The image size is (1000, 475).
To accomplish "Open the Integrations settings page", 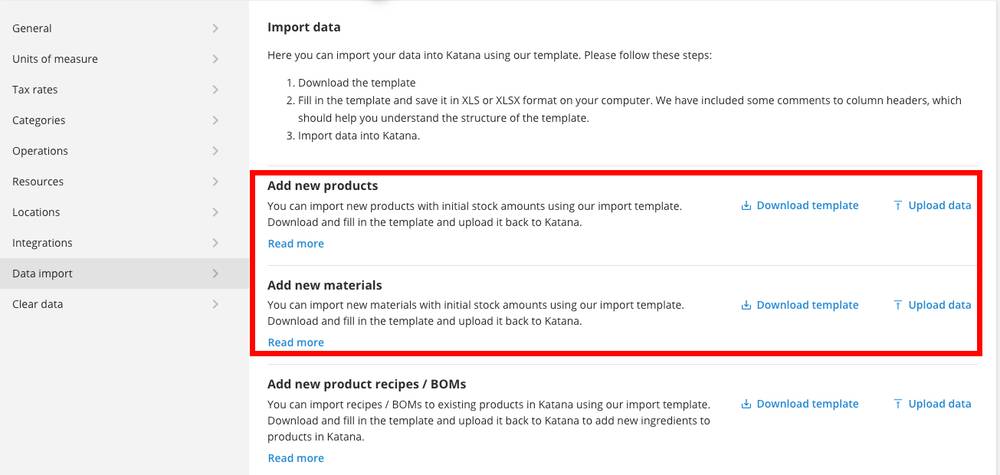I will click(124, 242).
